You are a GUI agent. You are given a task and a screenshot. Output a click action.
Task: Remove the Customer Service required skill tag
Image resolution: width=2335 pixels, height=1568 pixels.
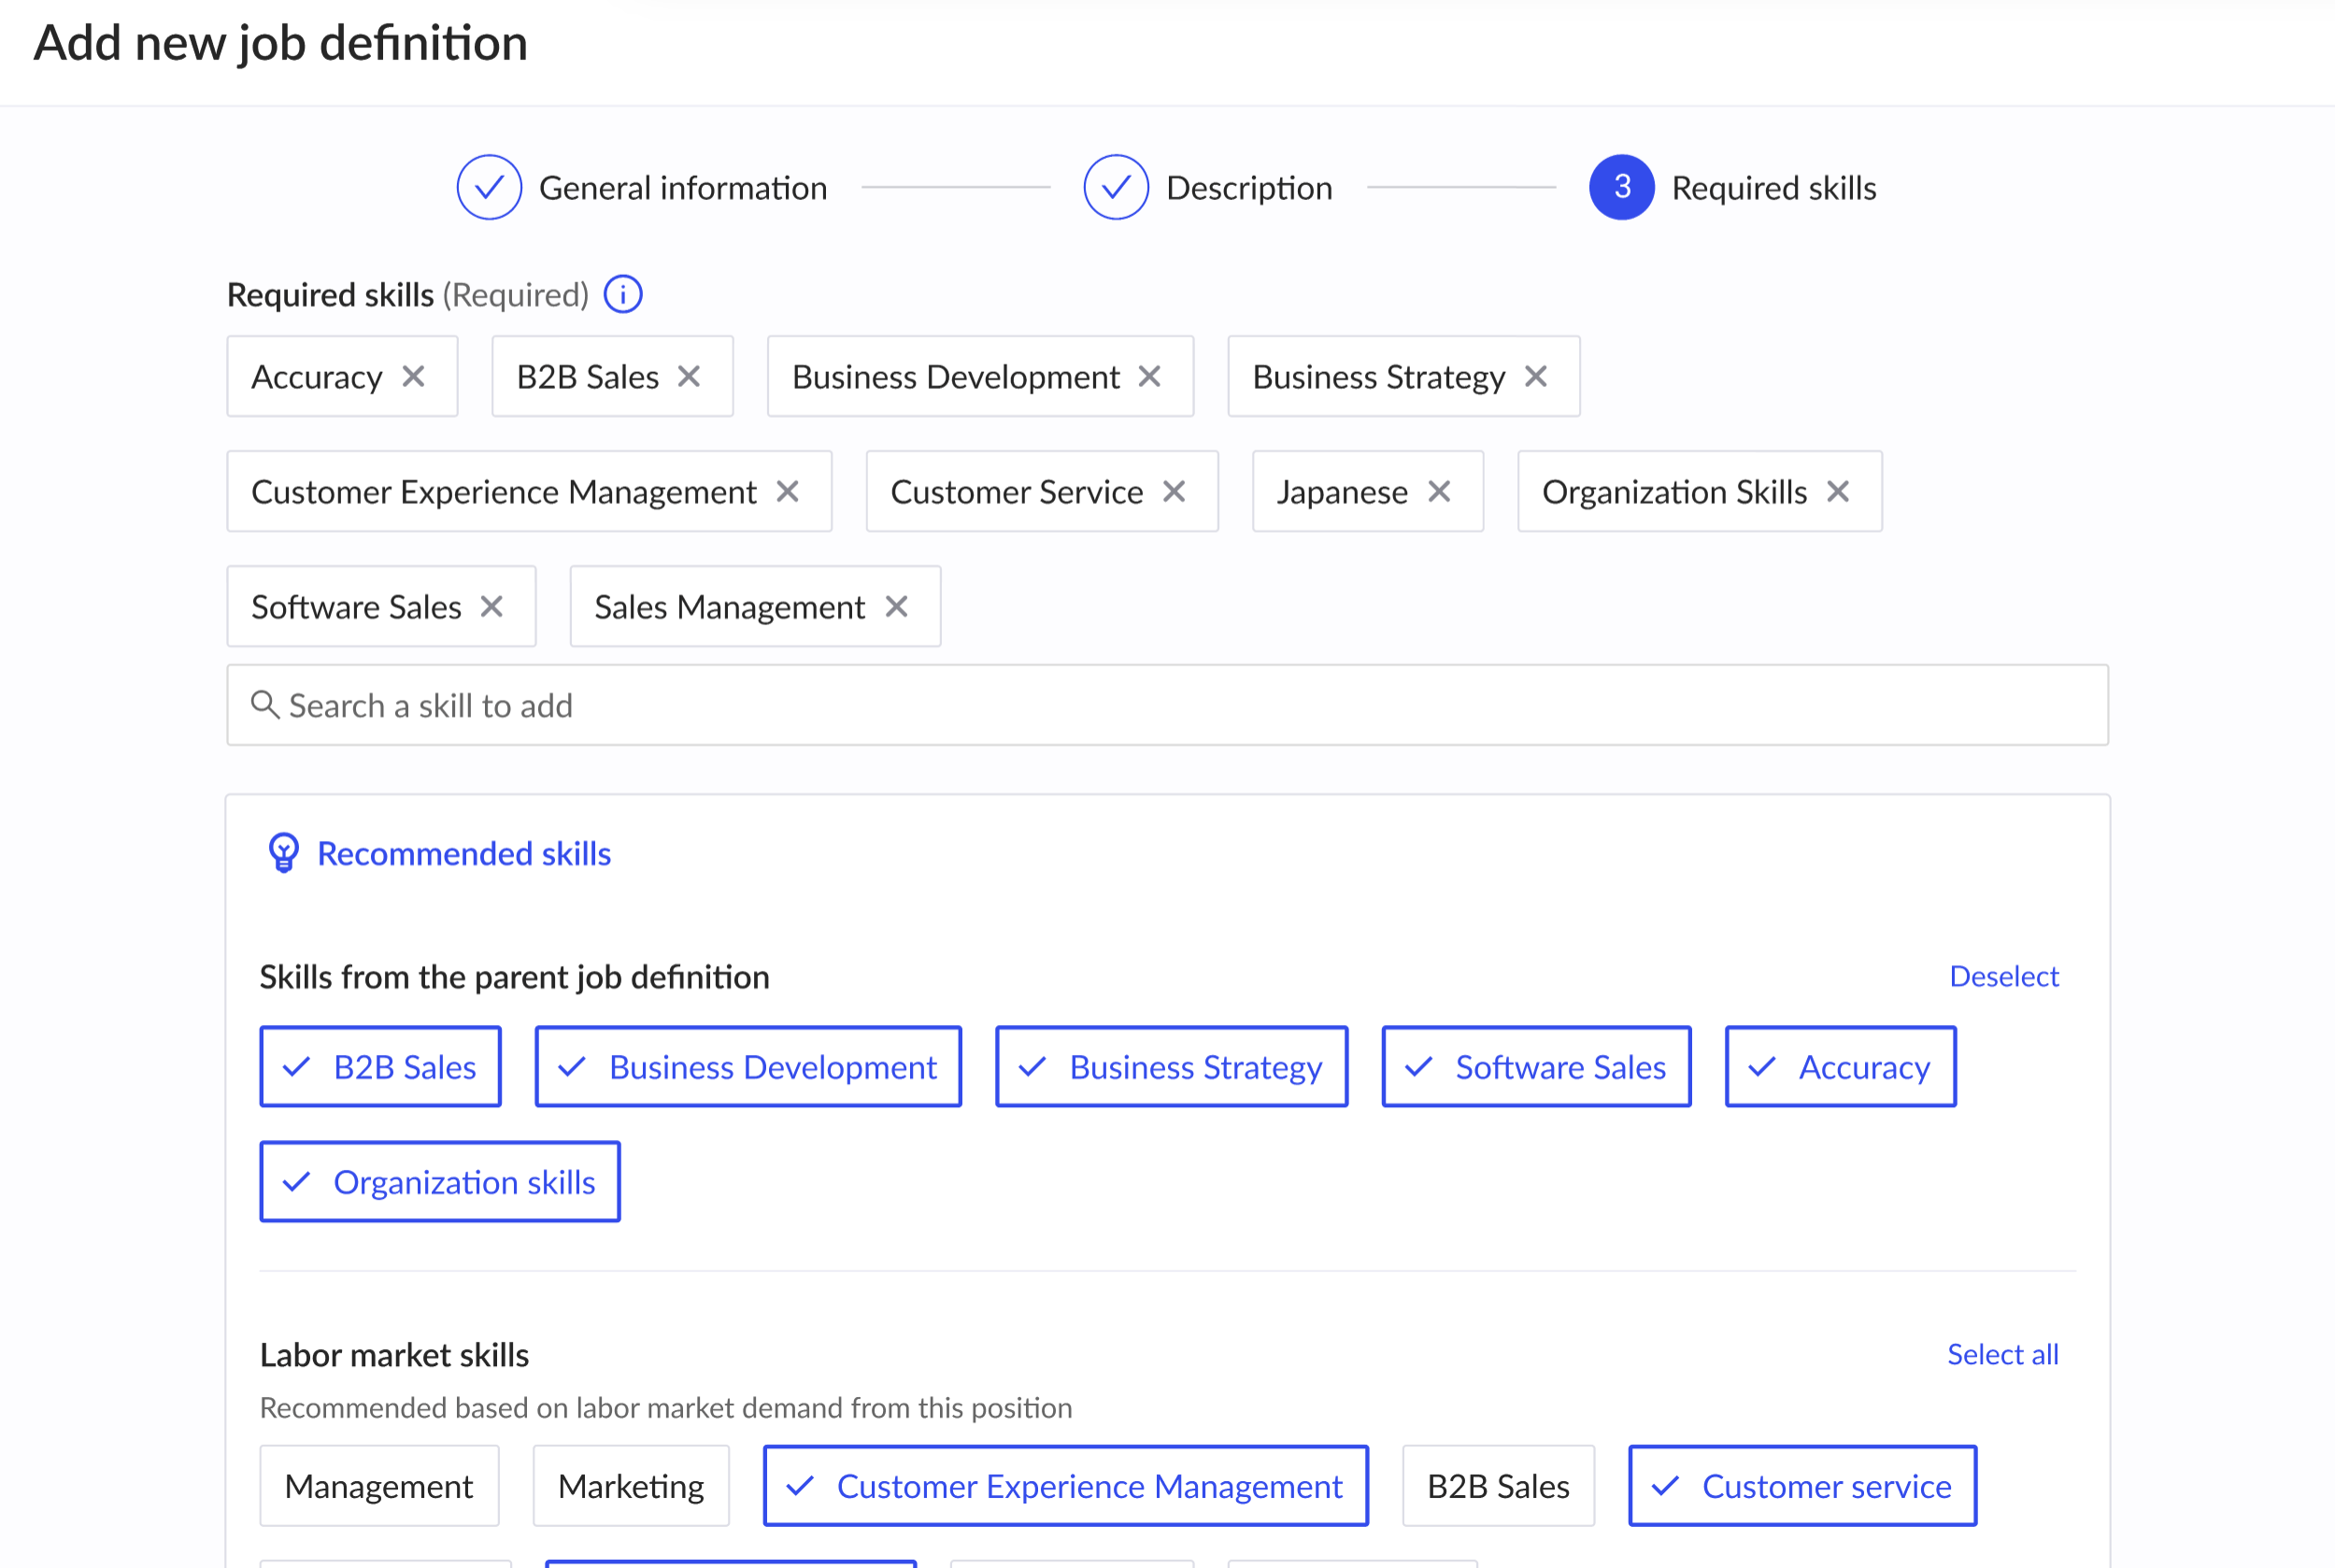click(x=1173, y=491)
